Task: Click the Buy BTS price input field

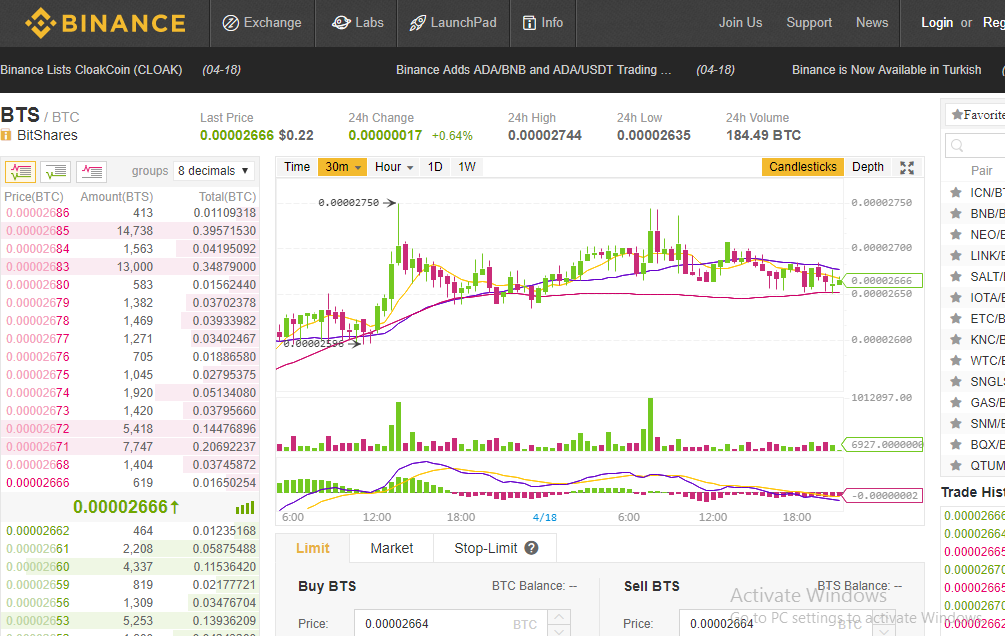Action: tap(451, 623)
